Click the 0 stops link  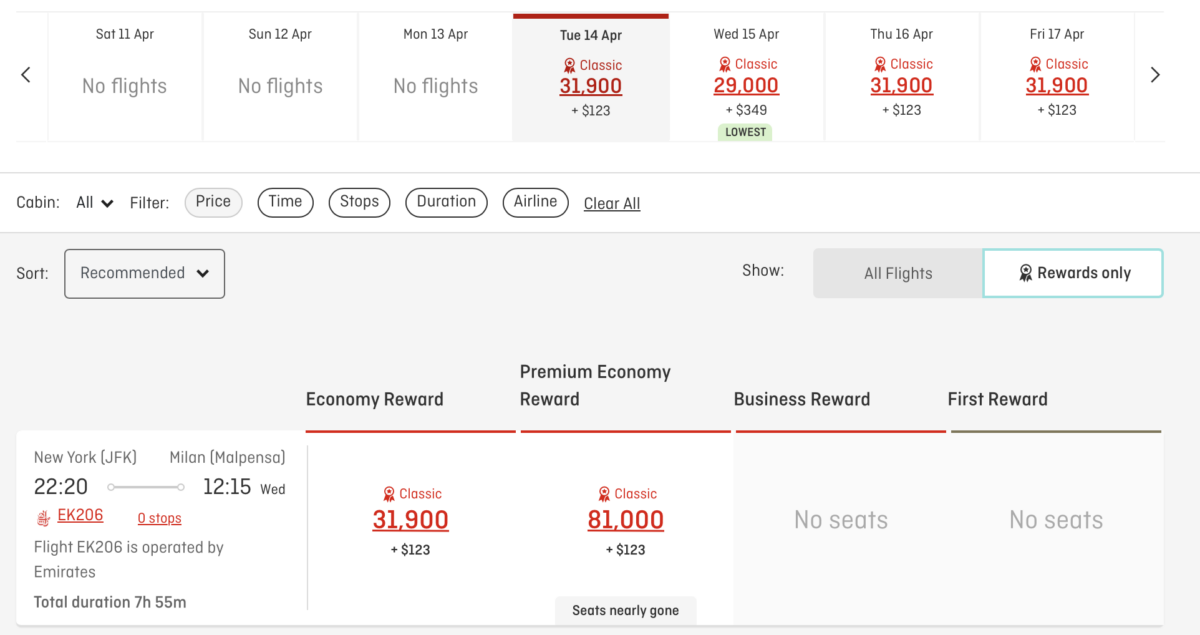point(159,518)
